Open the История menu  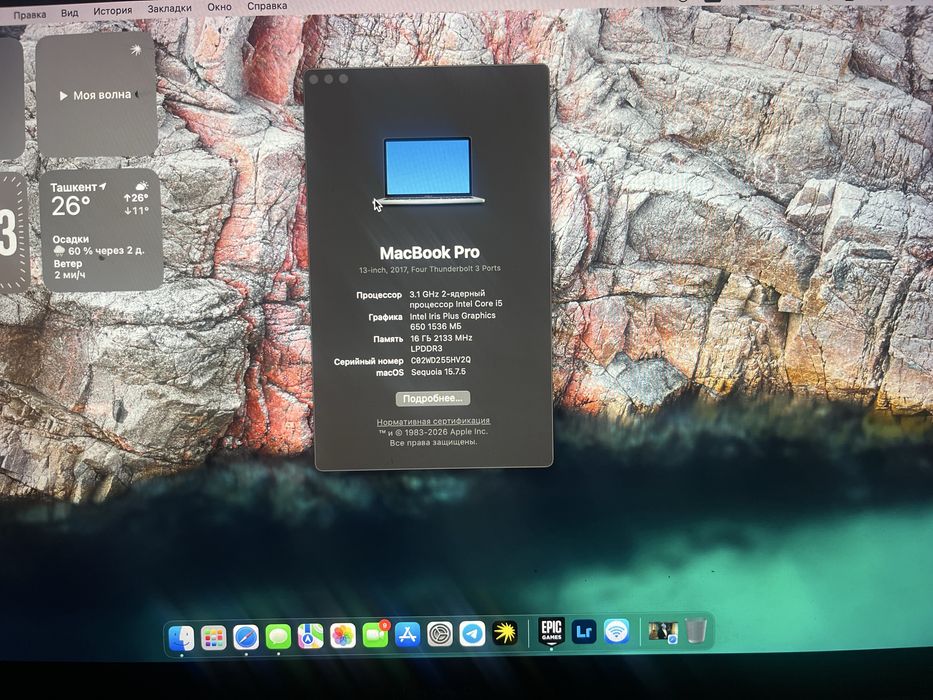112,10
